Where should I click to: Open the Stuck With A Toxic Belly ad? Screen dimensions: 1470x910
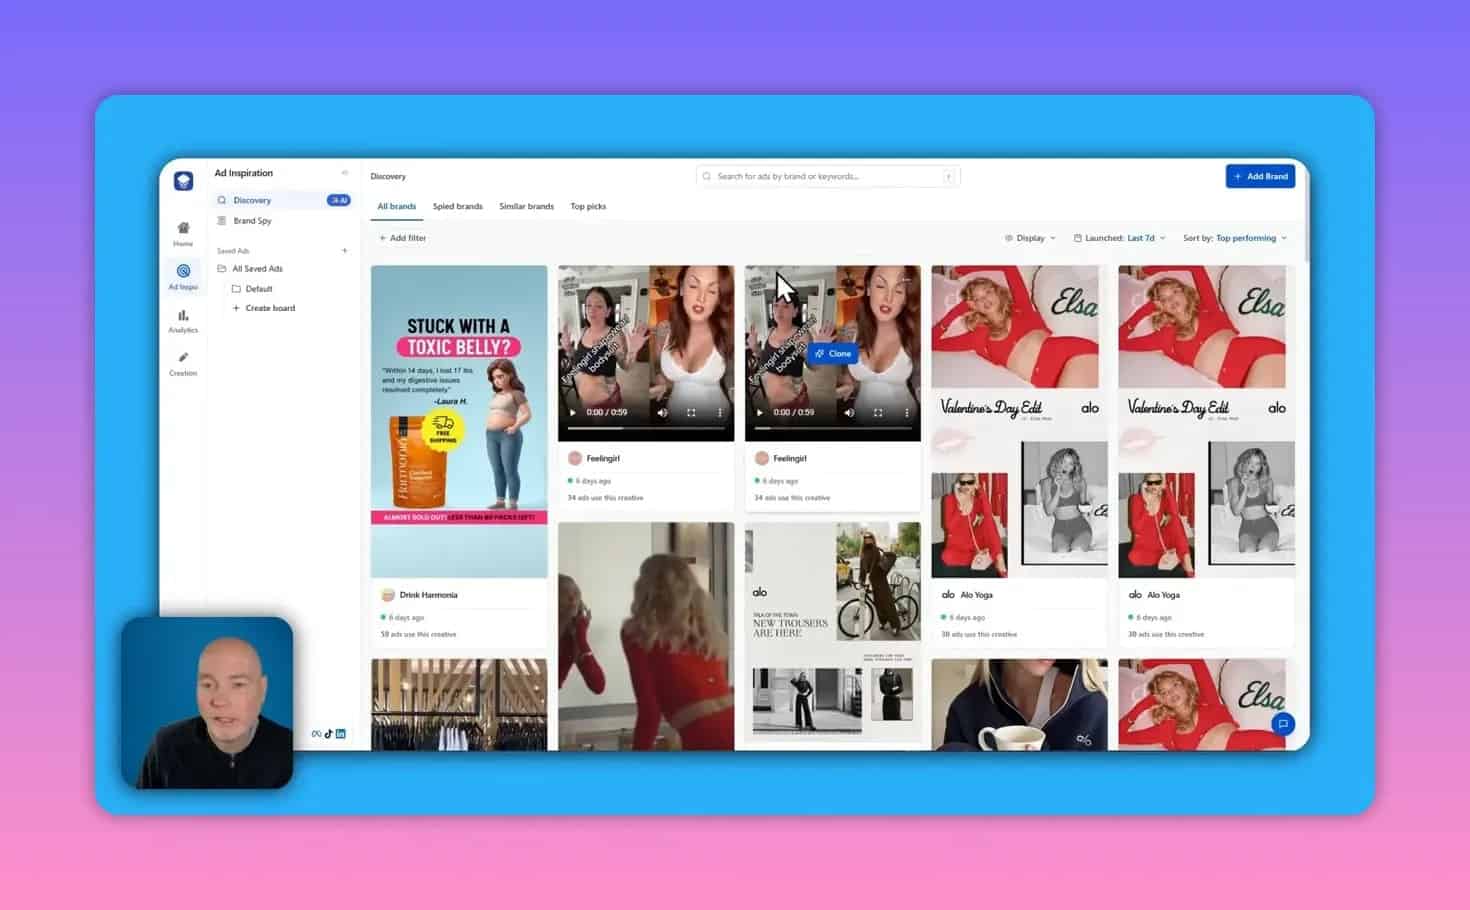459,421
